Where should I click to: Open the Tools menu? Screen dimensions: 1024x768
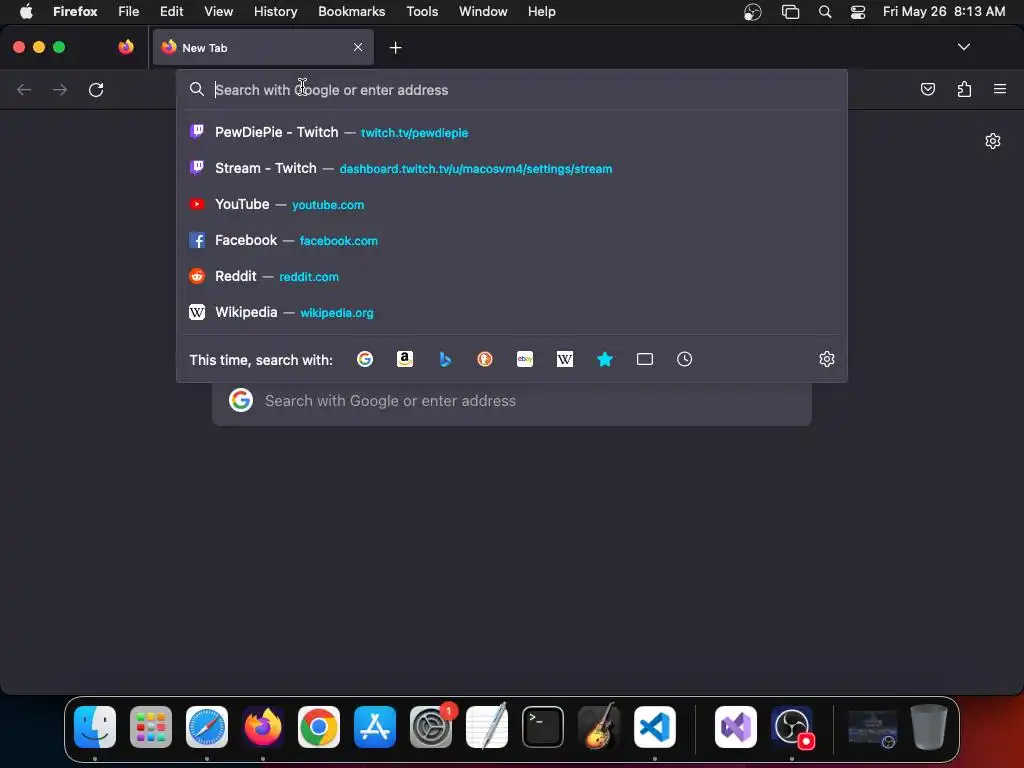point(422,12)
